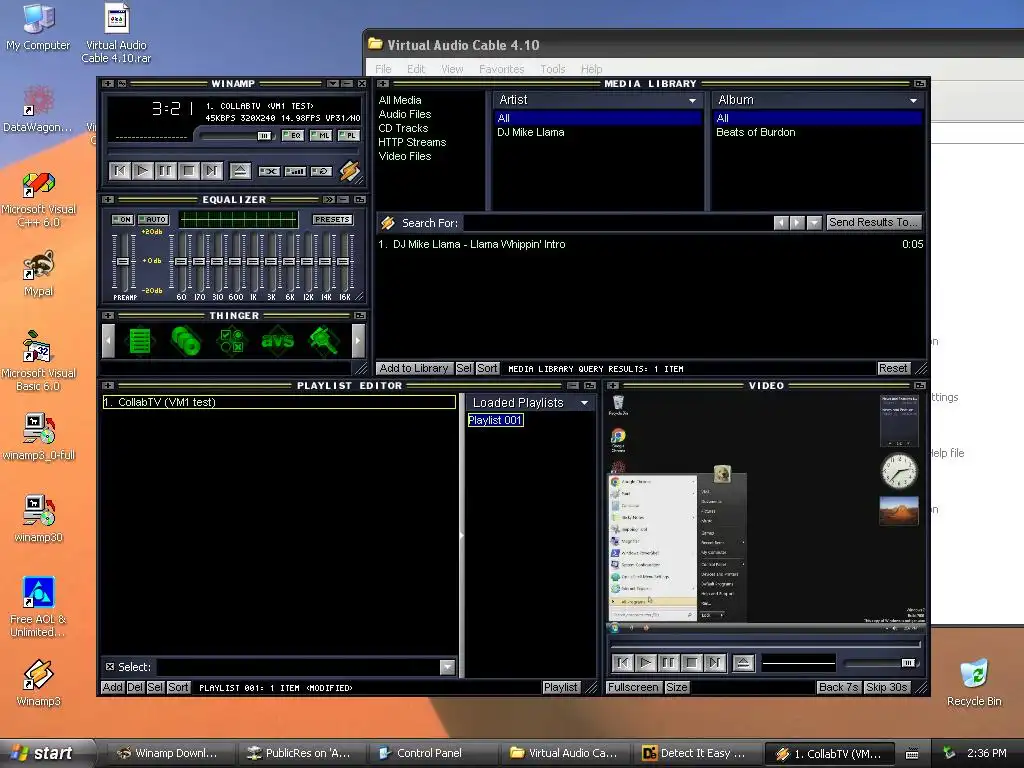Click playlist editor Add button
Image resolution: width=1024 pixels, height=768 pixels.
(x=112, y=687)
